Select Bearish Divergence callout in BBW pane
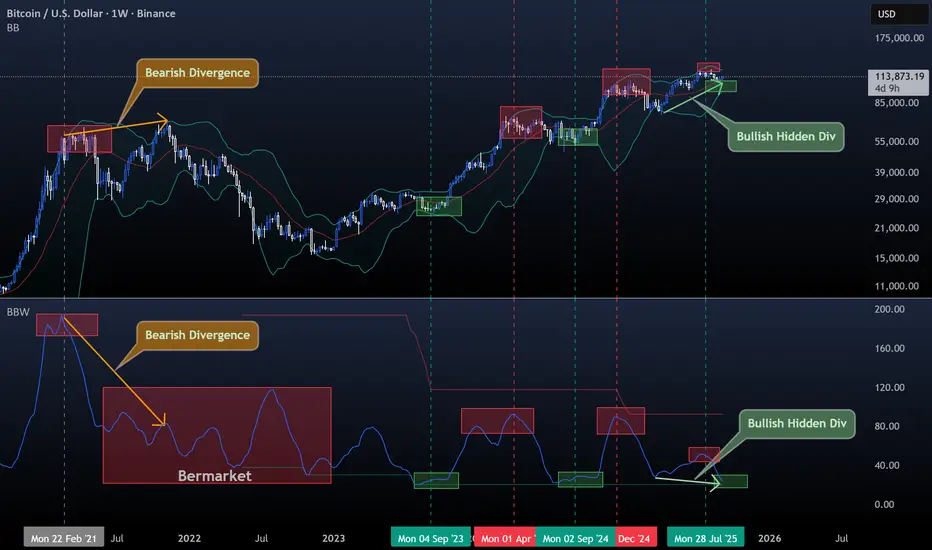Viewport: 932px width, 550px height. click(x=197, y=335)
